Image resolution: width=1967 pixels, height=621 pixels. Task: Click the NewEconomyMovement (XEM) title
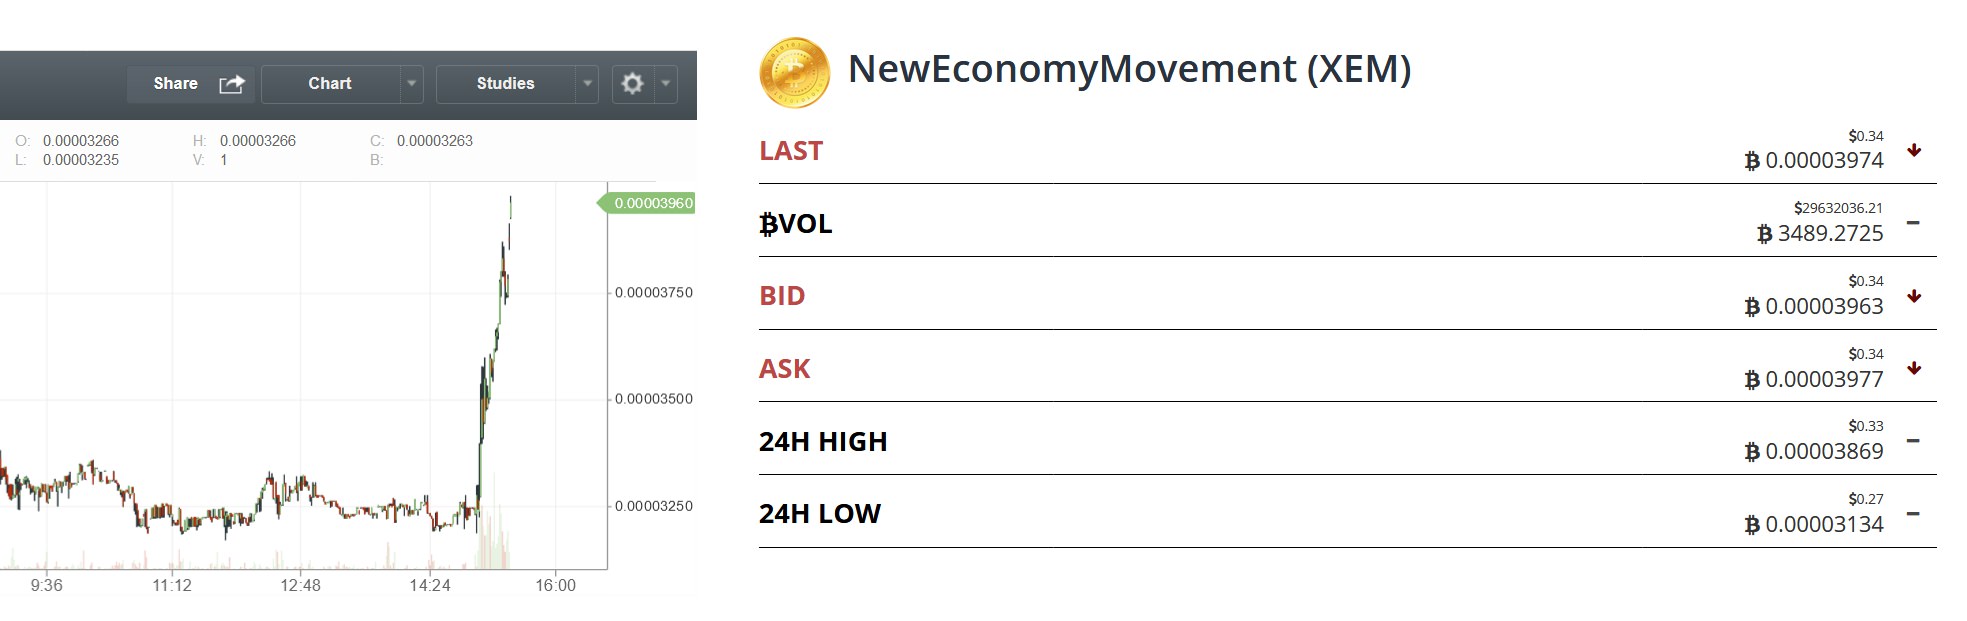pyautogui.click(x=1129, y=69)
